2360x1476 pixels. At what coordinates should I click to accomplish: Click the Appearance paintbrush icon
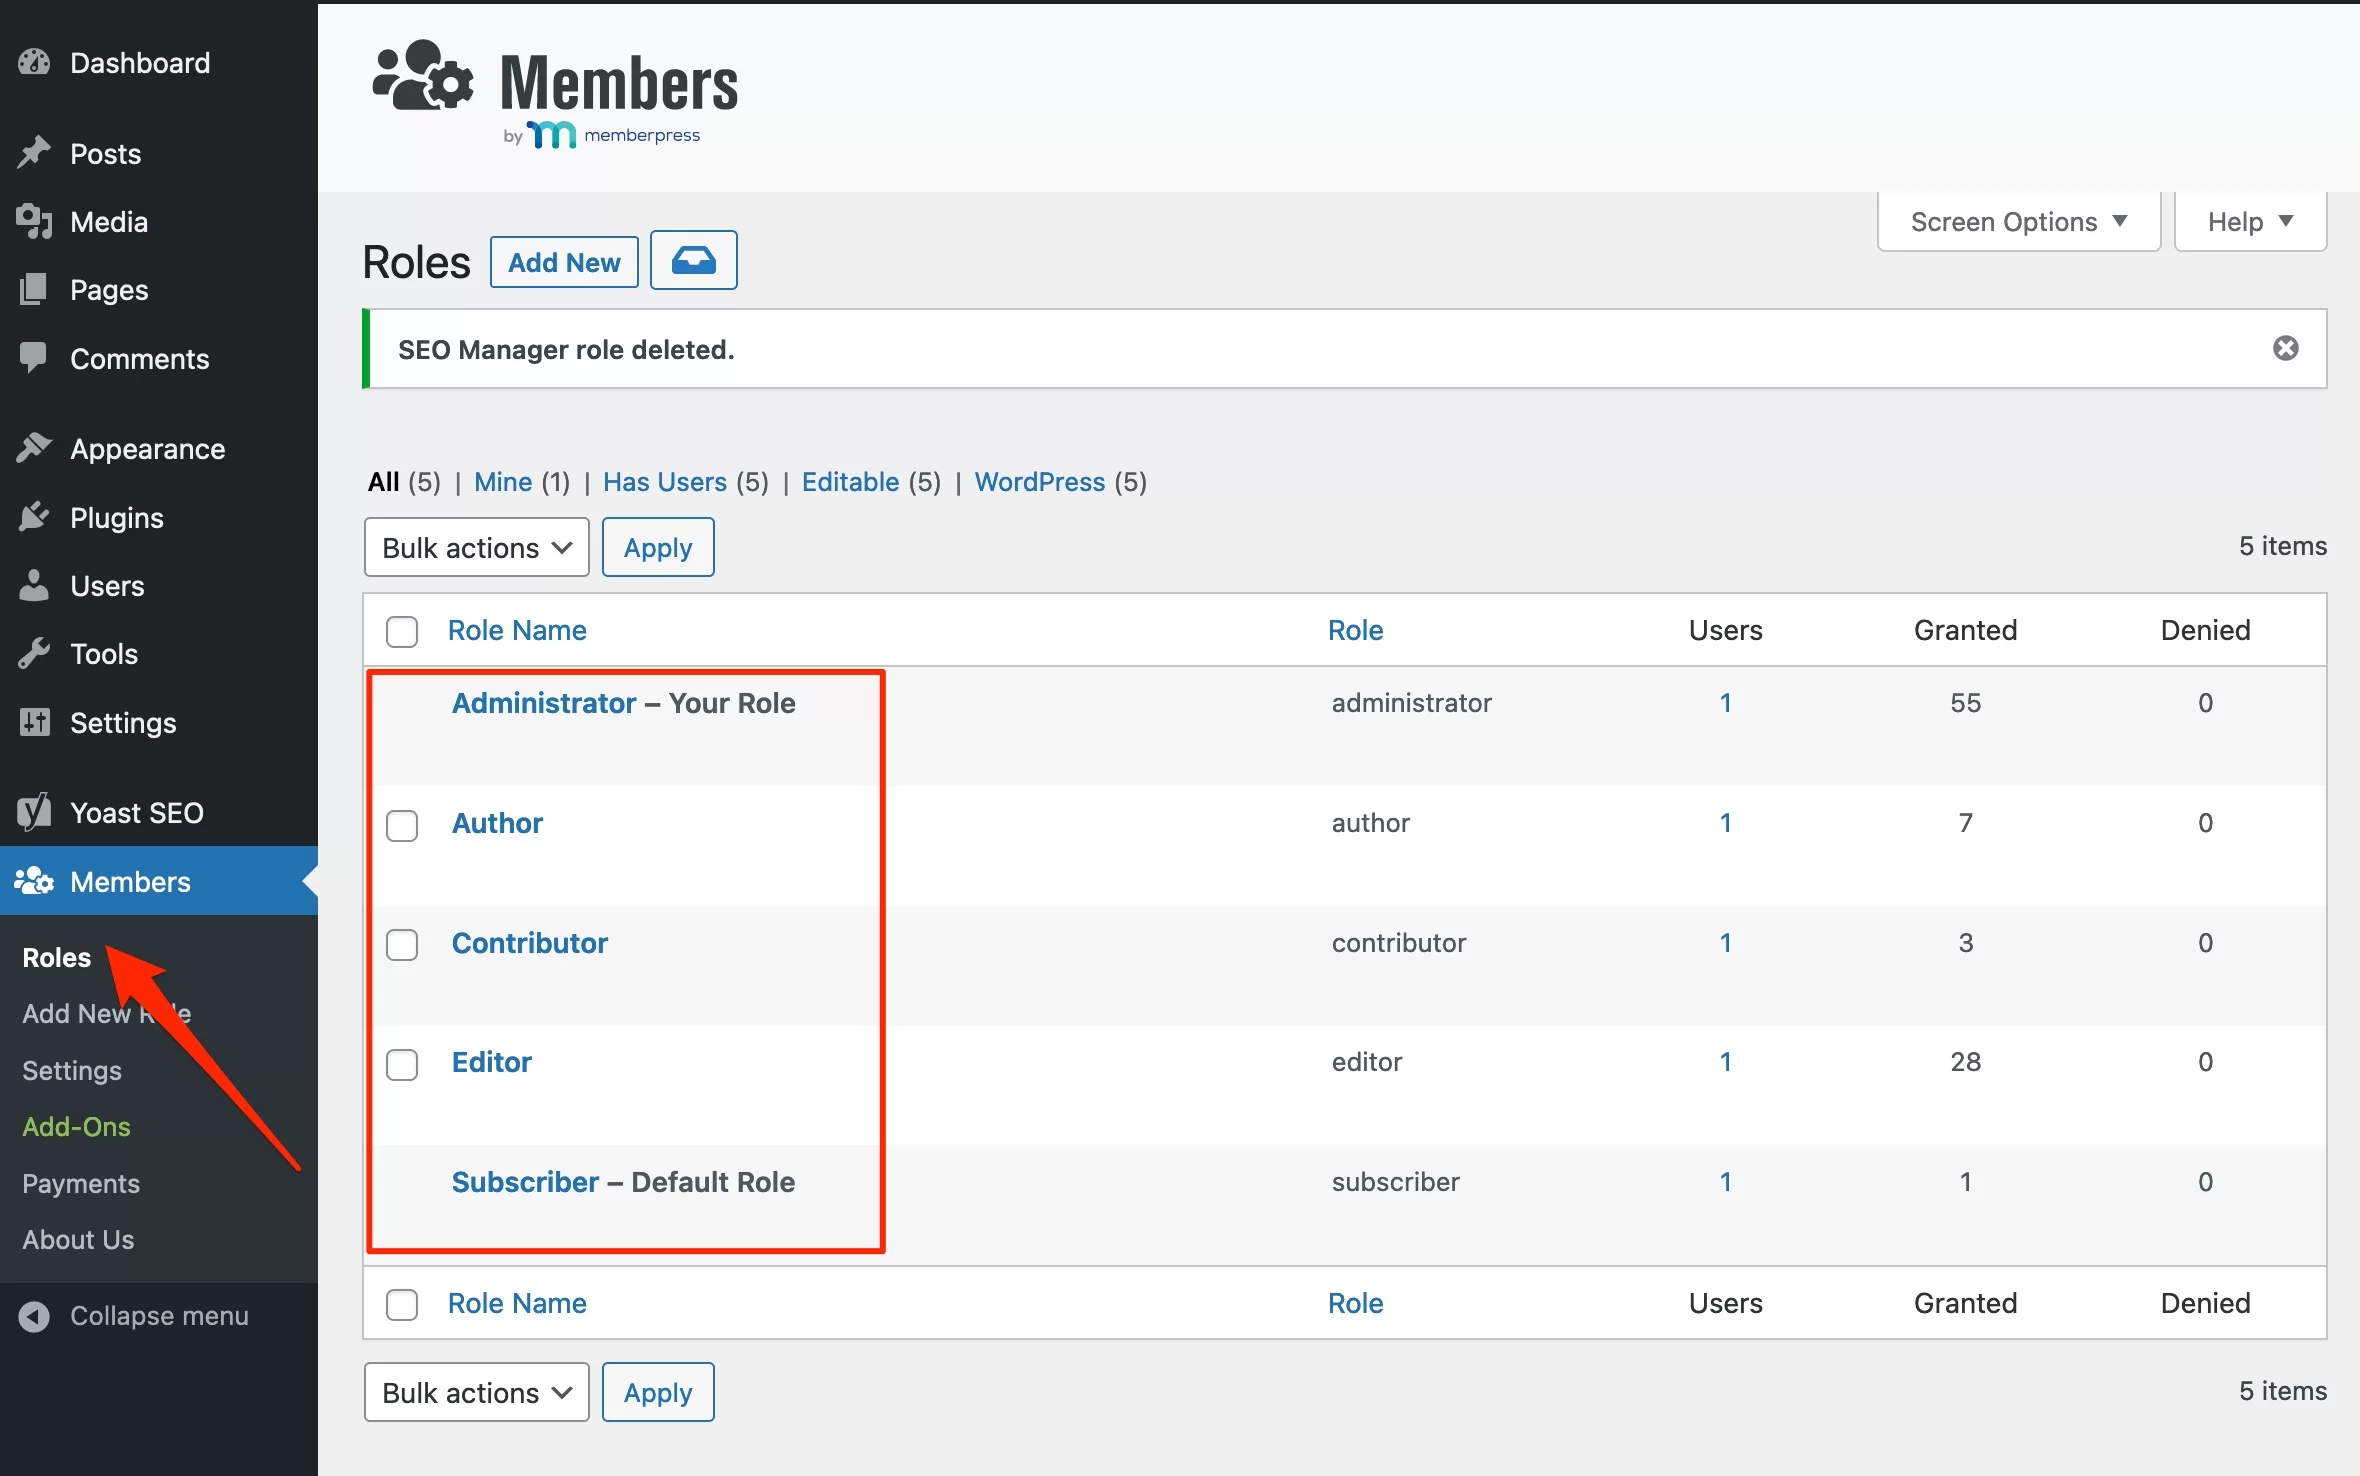click(34, 449)
